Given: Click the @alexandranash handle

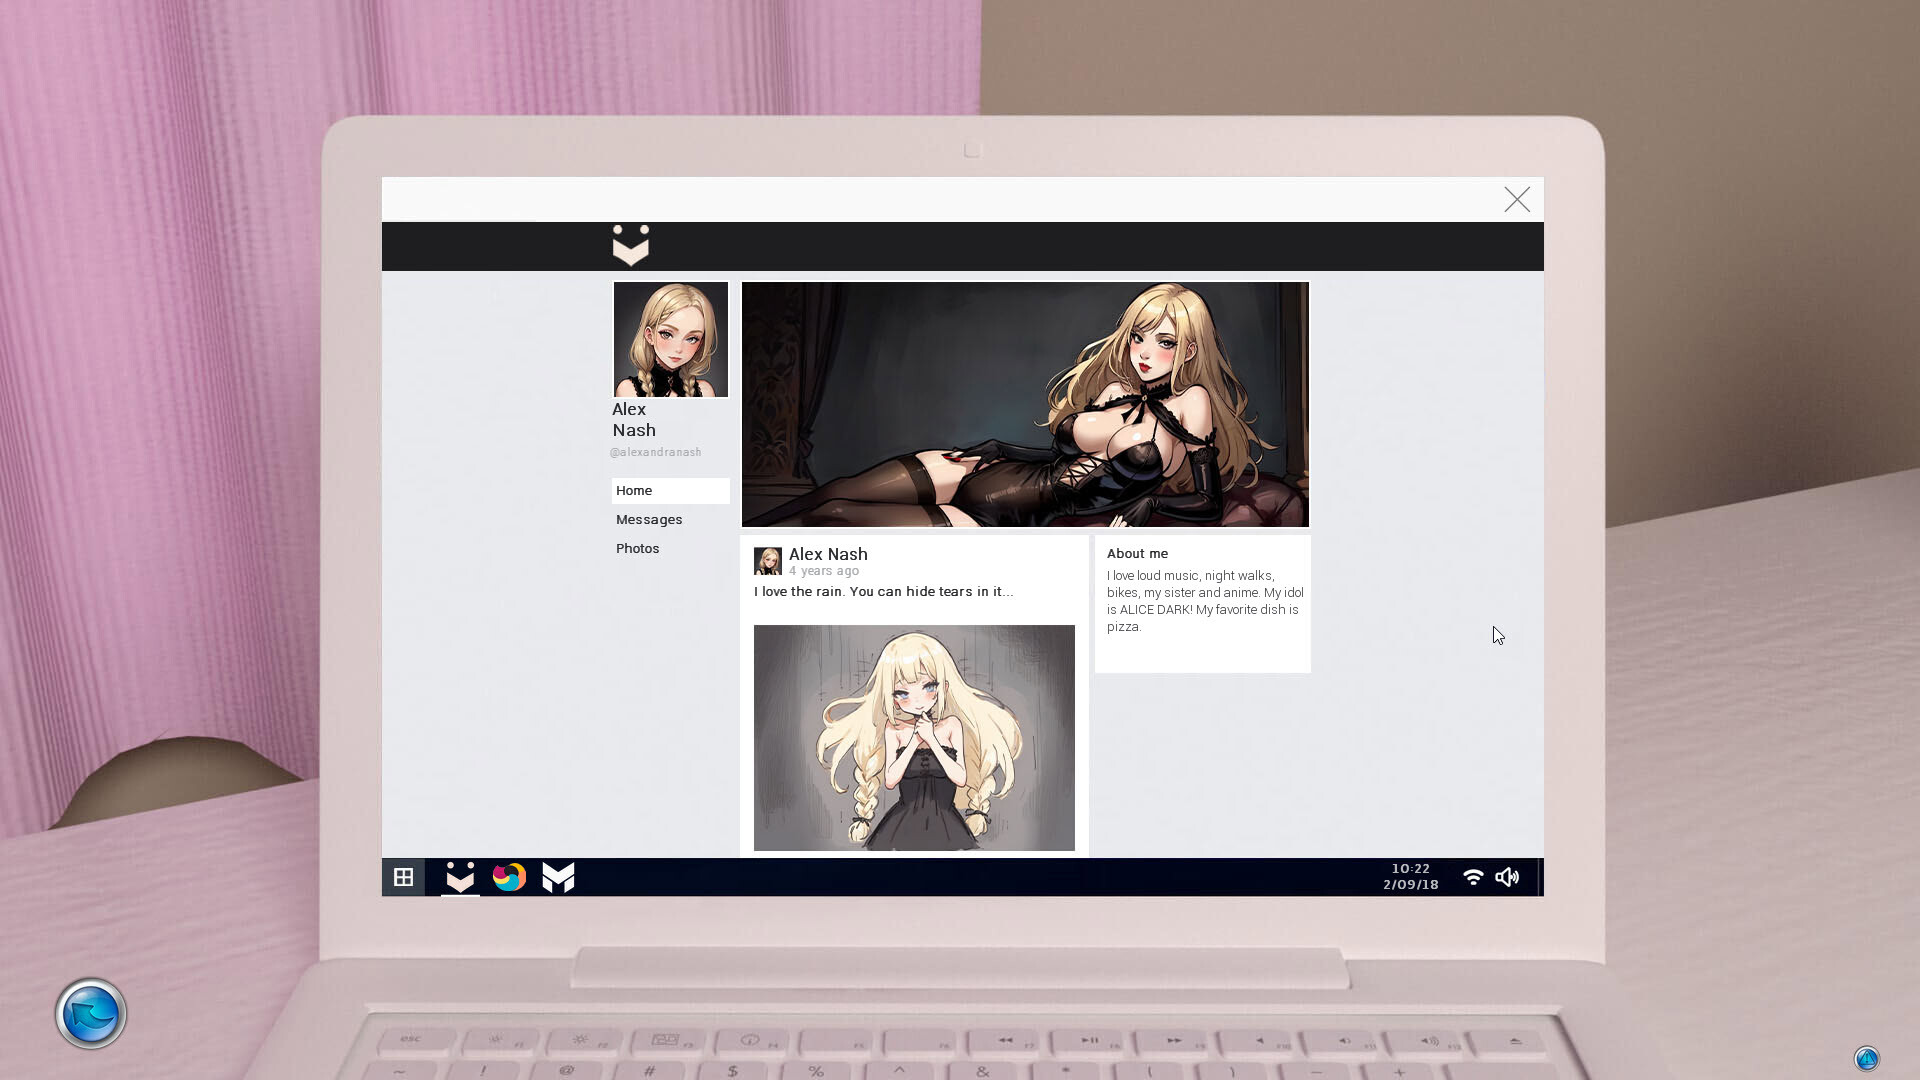Looking at the screenshot, I should tap(656, 452).
